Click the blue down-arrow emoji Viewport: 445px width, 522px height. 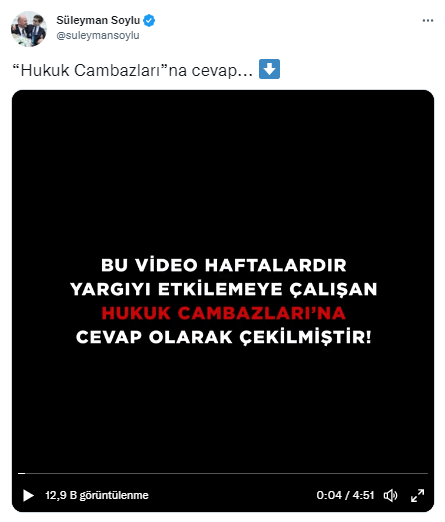(269, 69)
